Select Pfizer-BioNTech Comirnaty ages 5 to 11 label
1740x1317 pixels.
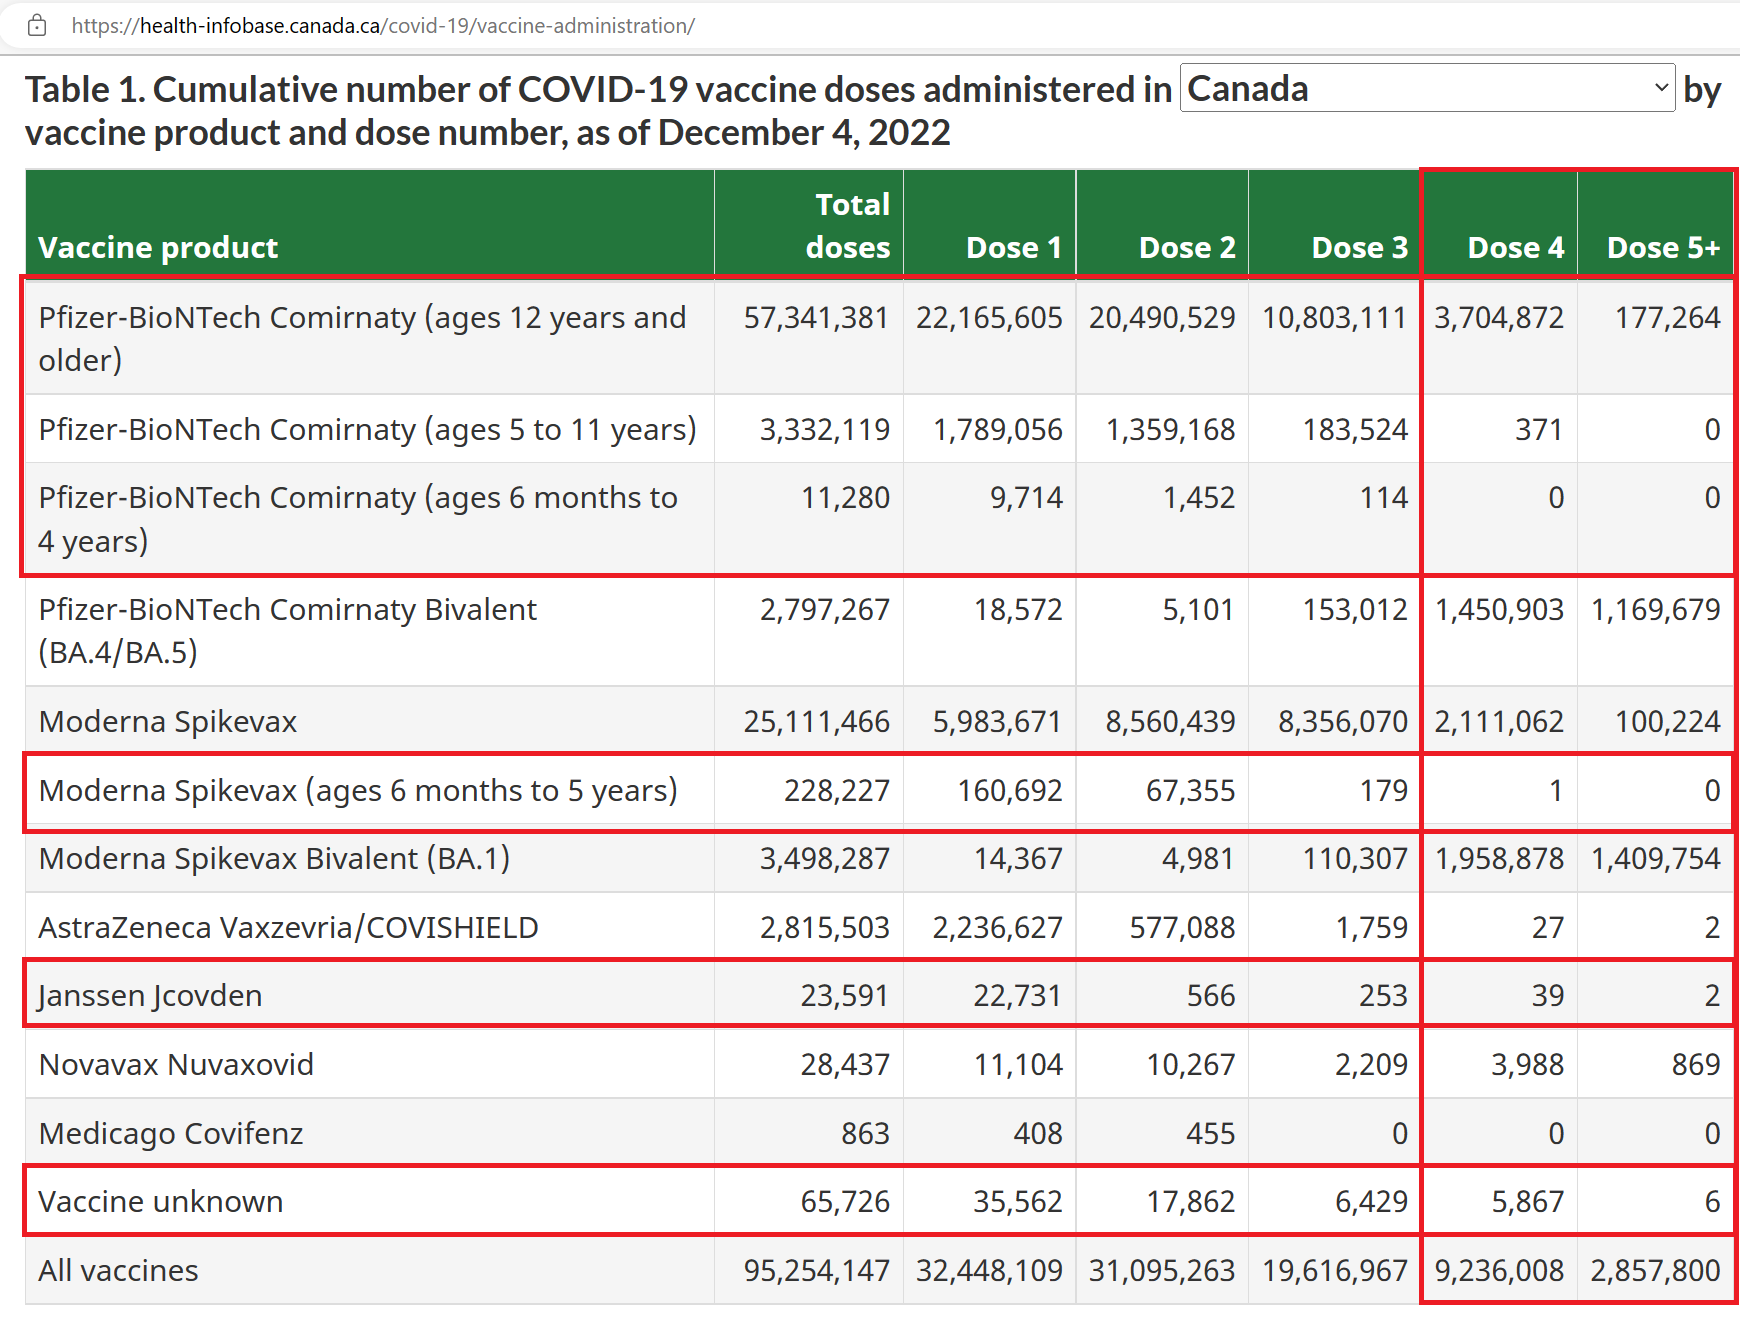point(367,430)
